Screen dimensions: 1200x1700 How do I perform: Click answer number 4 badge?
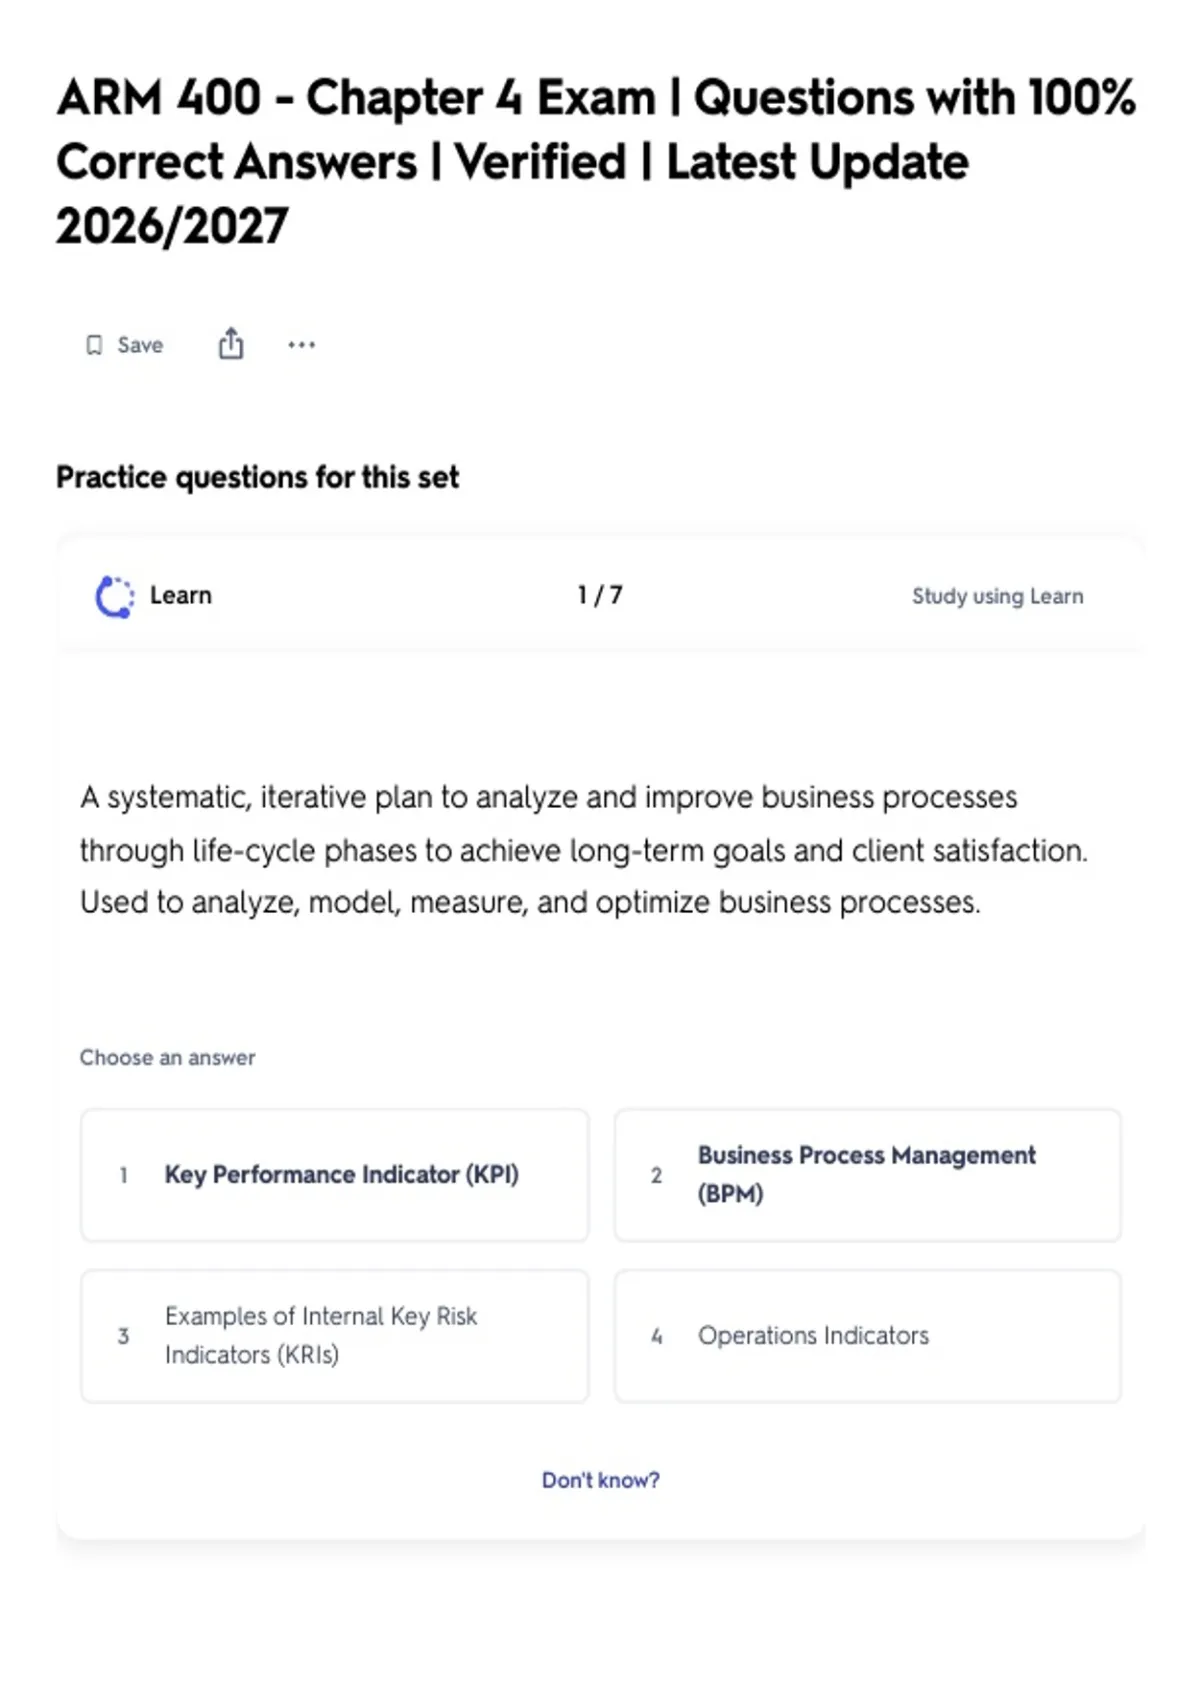coord(656,1336)
